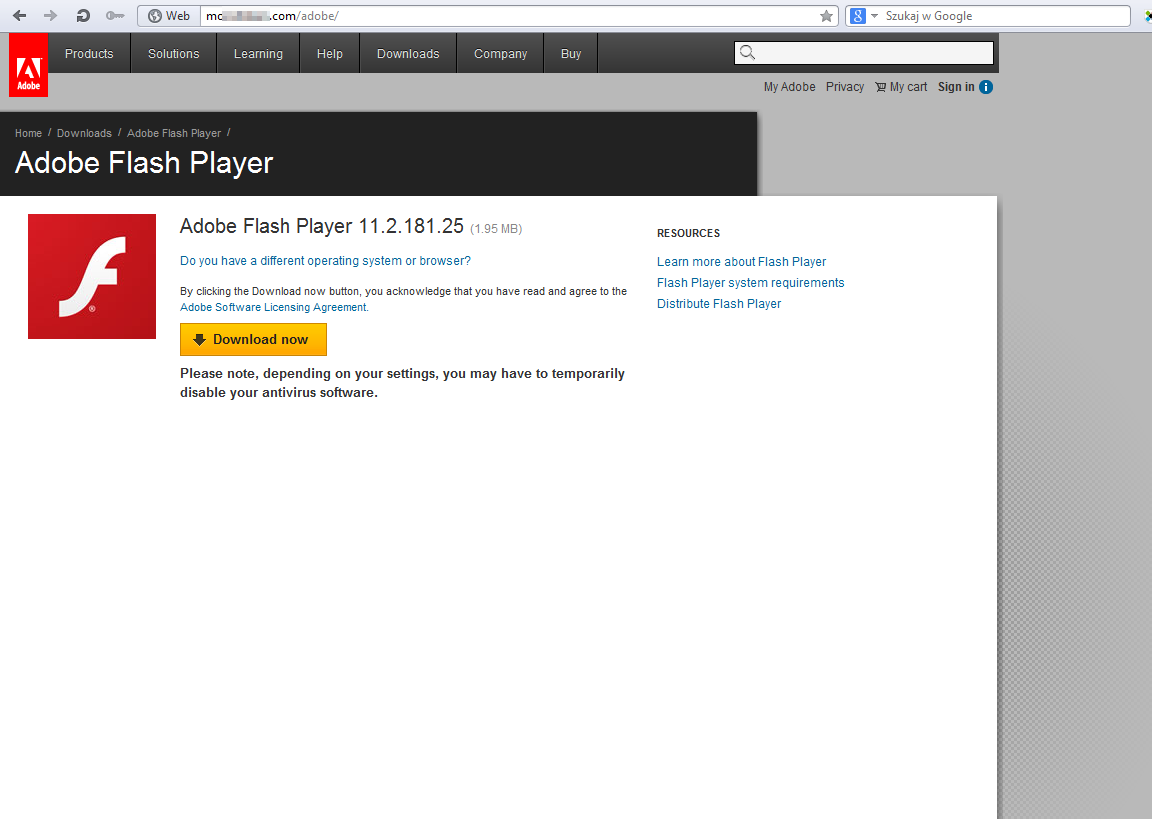This screenshot has height=819, width=1152.
Task: Open the Buy menu
Action: (571, 54)
